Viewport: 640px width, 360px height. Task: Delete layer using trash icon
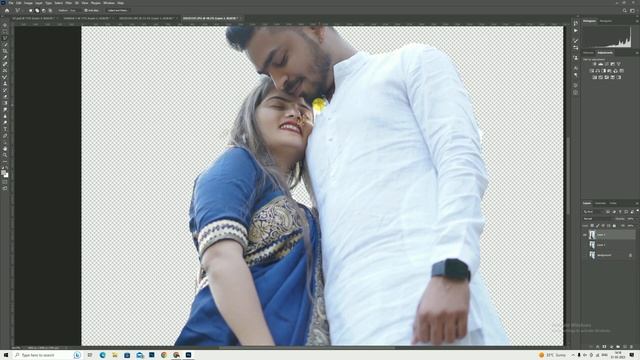631,347
